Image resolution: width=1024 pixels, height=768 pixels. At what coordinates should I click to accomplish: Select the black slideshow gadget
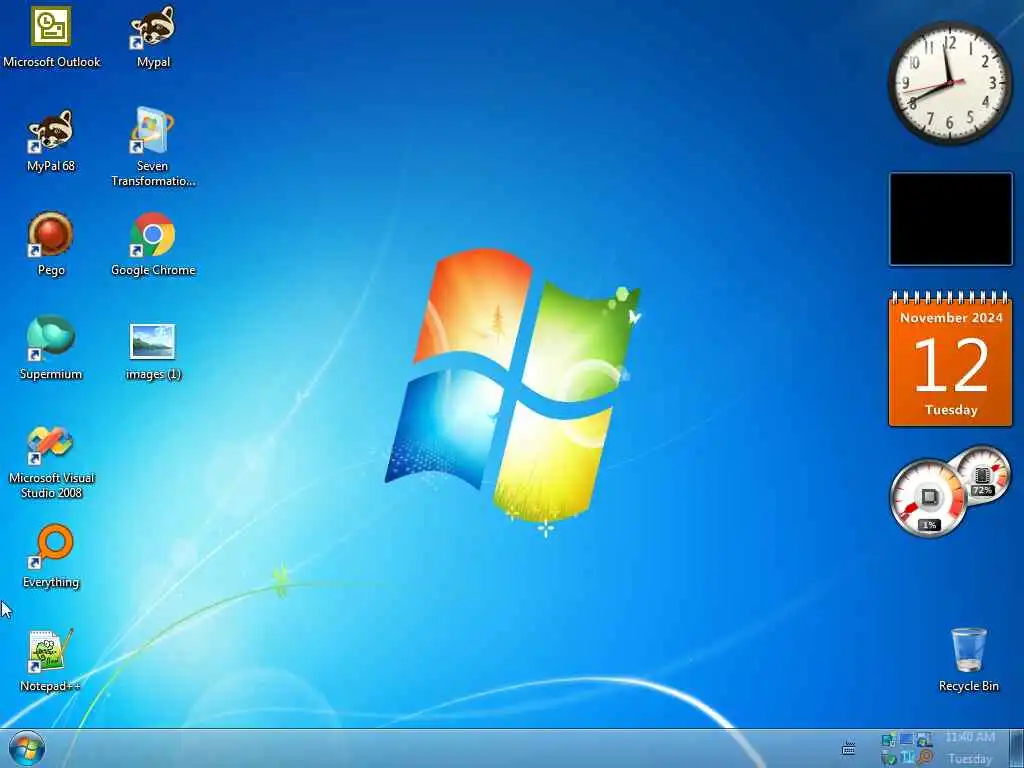click(950, 219)
